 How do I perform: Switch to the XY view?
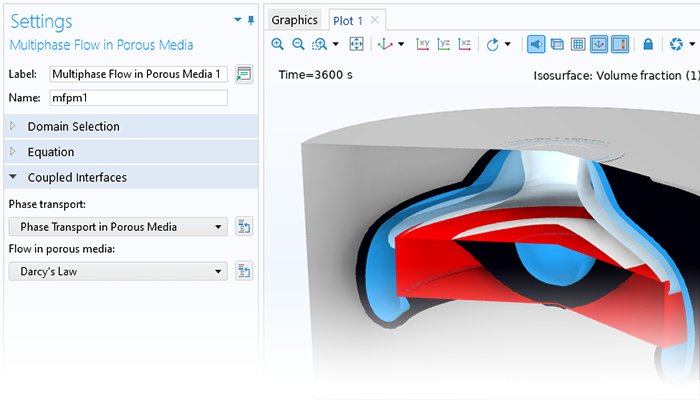click(x=422, y=44)
